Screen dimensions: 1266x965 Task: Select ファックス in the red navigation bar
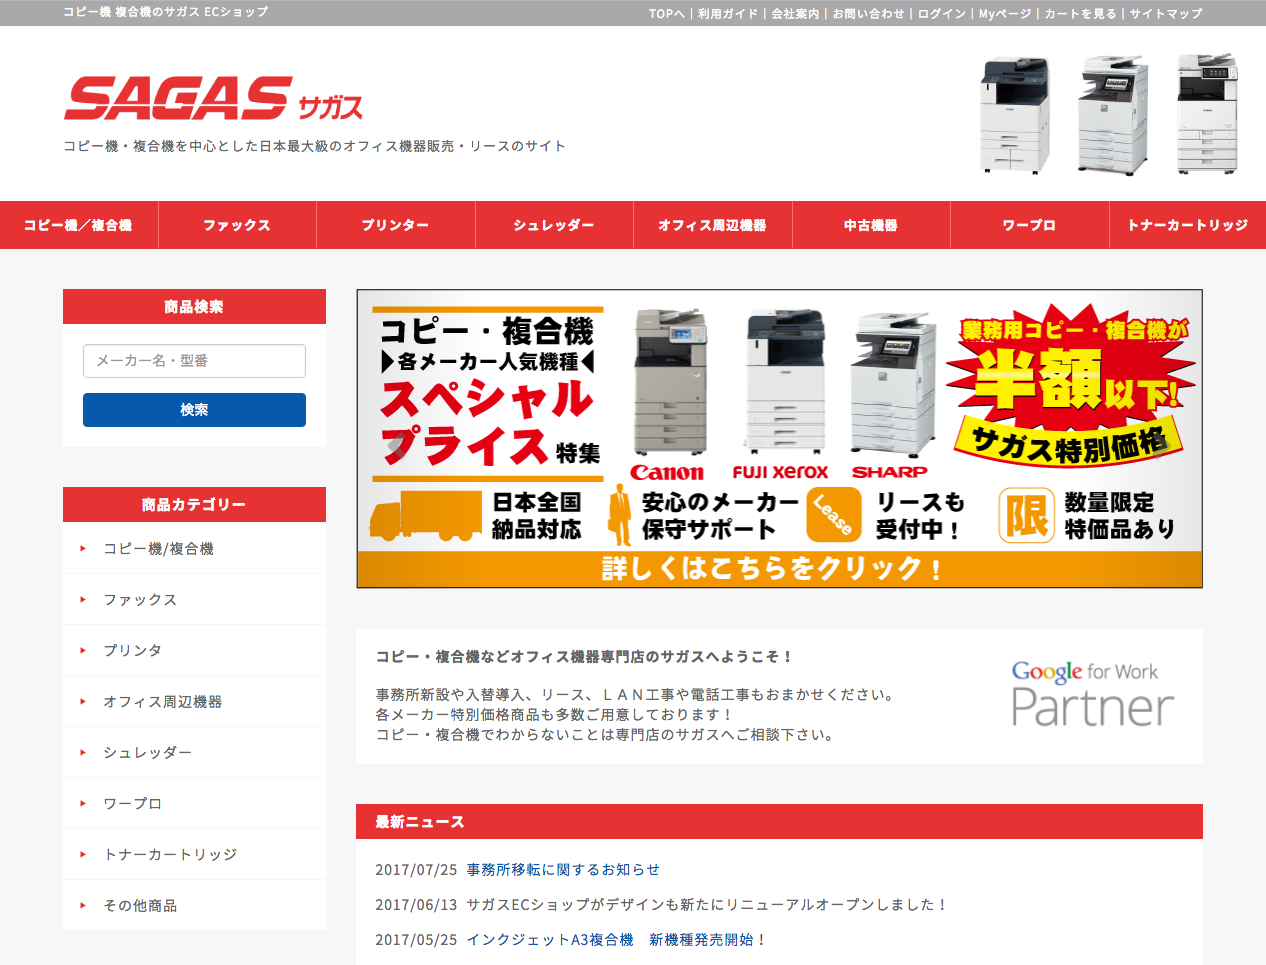tap(237, 225)
